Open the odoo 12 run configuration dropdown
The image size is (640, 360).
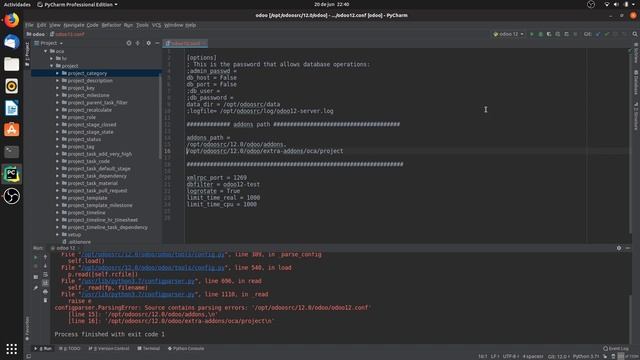[x=509, y=34]
